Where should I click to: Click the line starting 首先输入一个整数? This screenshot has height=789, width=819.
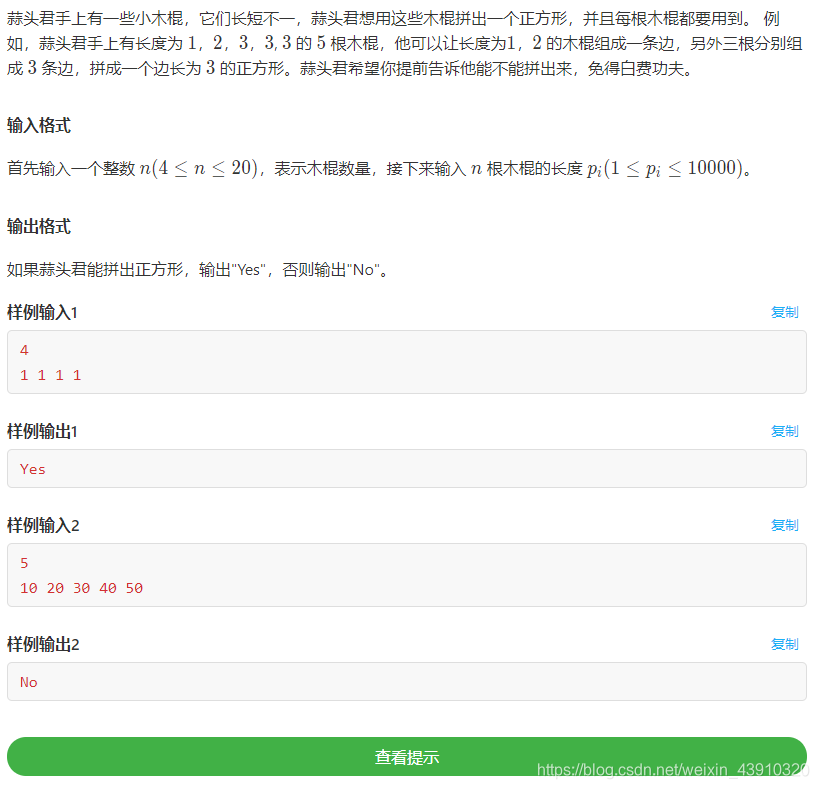380,168
